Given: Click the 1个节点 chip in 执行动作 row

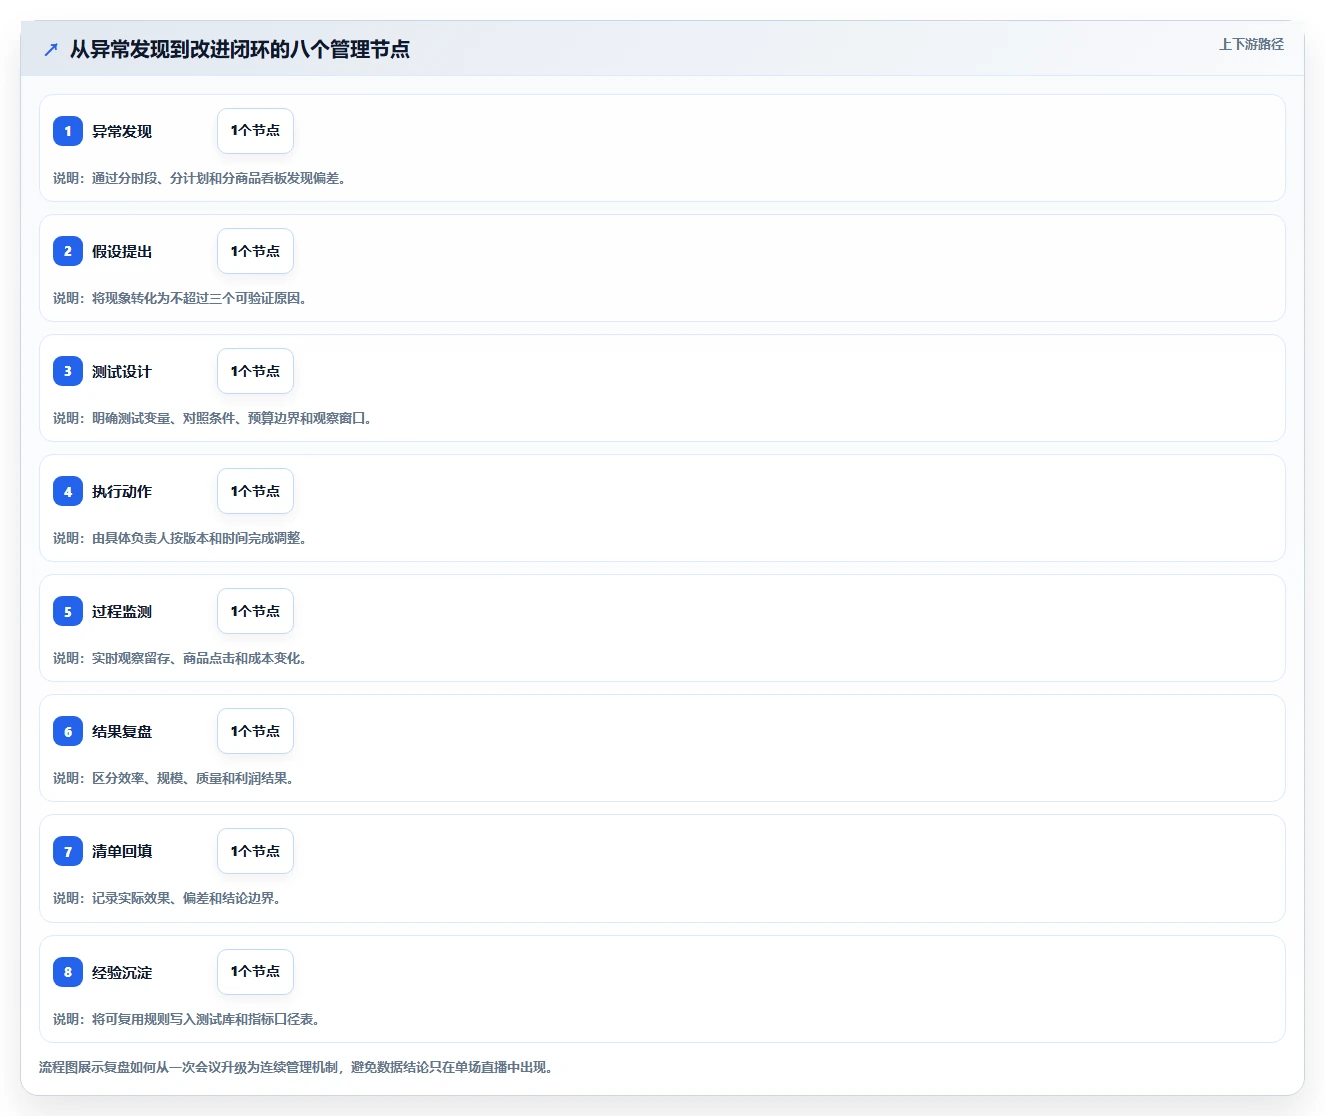Looking at the screenshot, I should pos(255,491).
